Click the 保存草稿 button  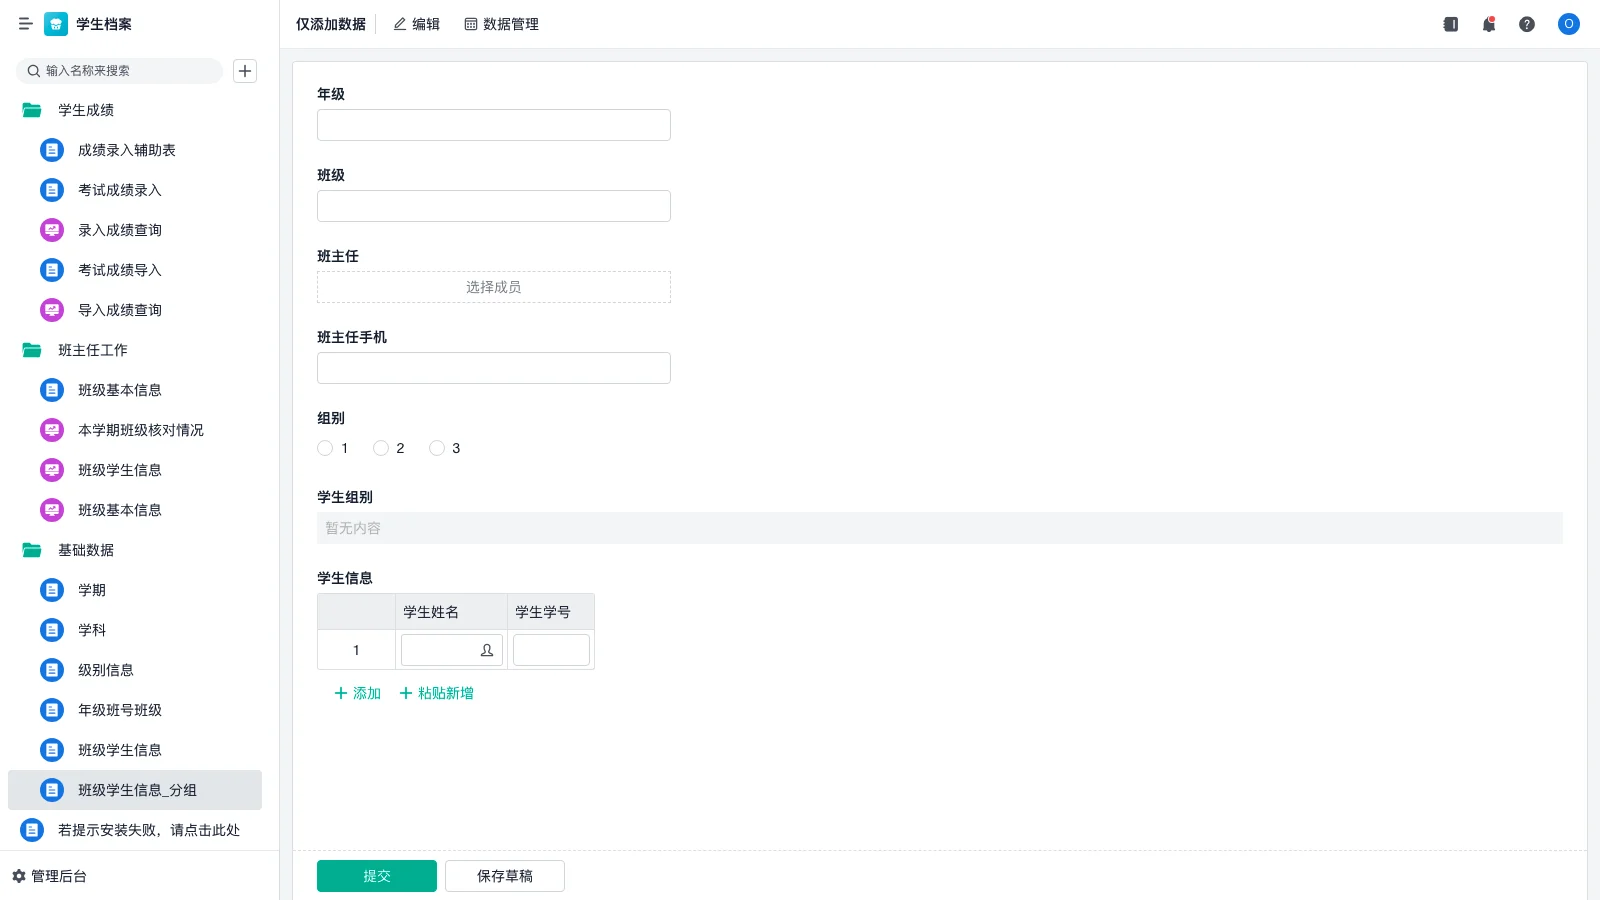point(504,875)
